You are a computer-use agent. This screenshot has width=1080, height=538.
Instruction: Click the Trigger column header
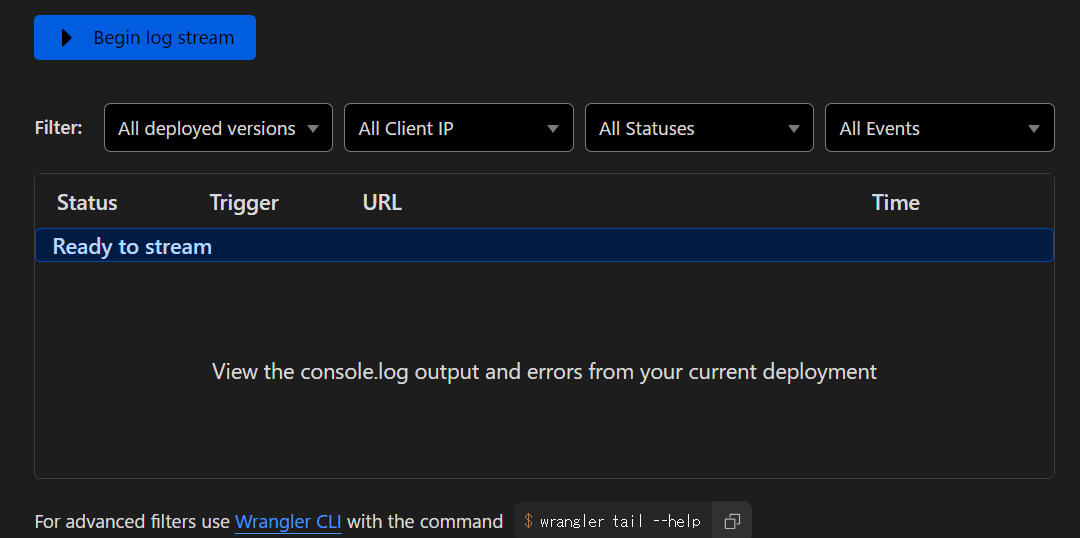(244, 203)
